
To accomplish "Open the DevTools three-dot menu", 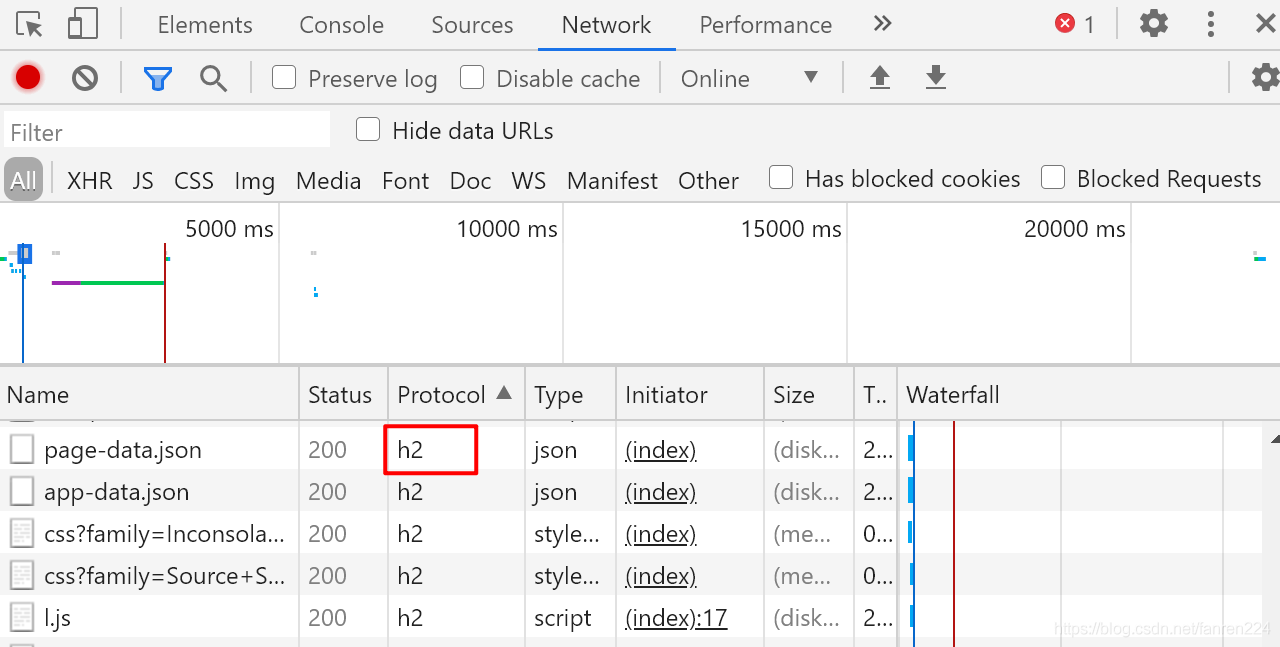I will point(1211,24).
